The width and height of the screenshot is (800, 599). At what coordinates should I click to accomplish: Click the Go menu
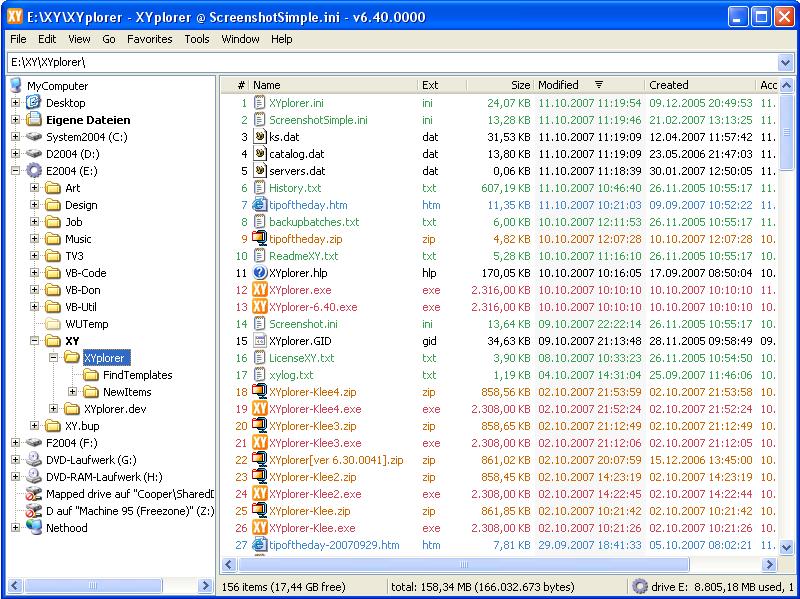click(x=109, y=39)
